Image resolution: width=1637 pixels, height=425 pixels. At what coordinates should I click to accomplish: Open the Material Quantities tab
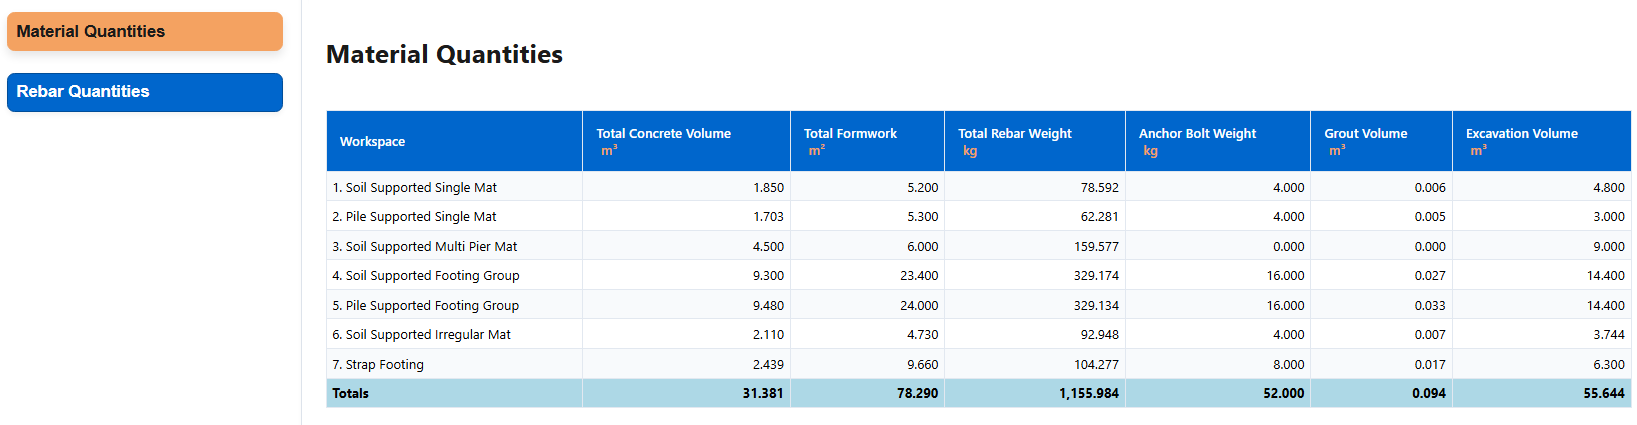point(144,32)
